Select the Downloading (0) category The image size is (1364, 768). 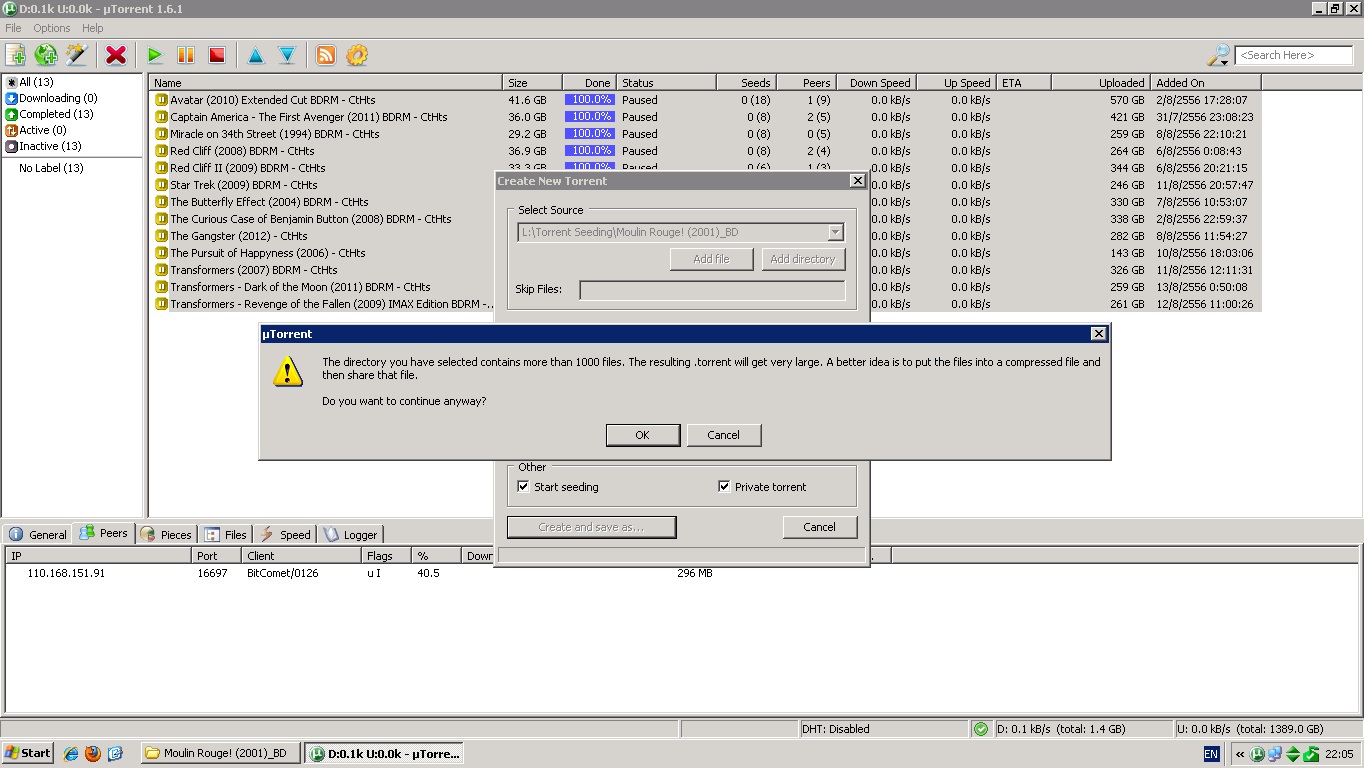pos(51,98)
